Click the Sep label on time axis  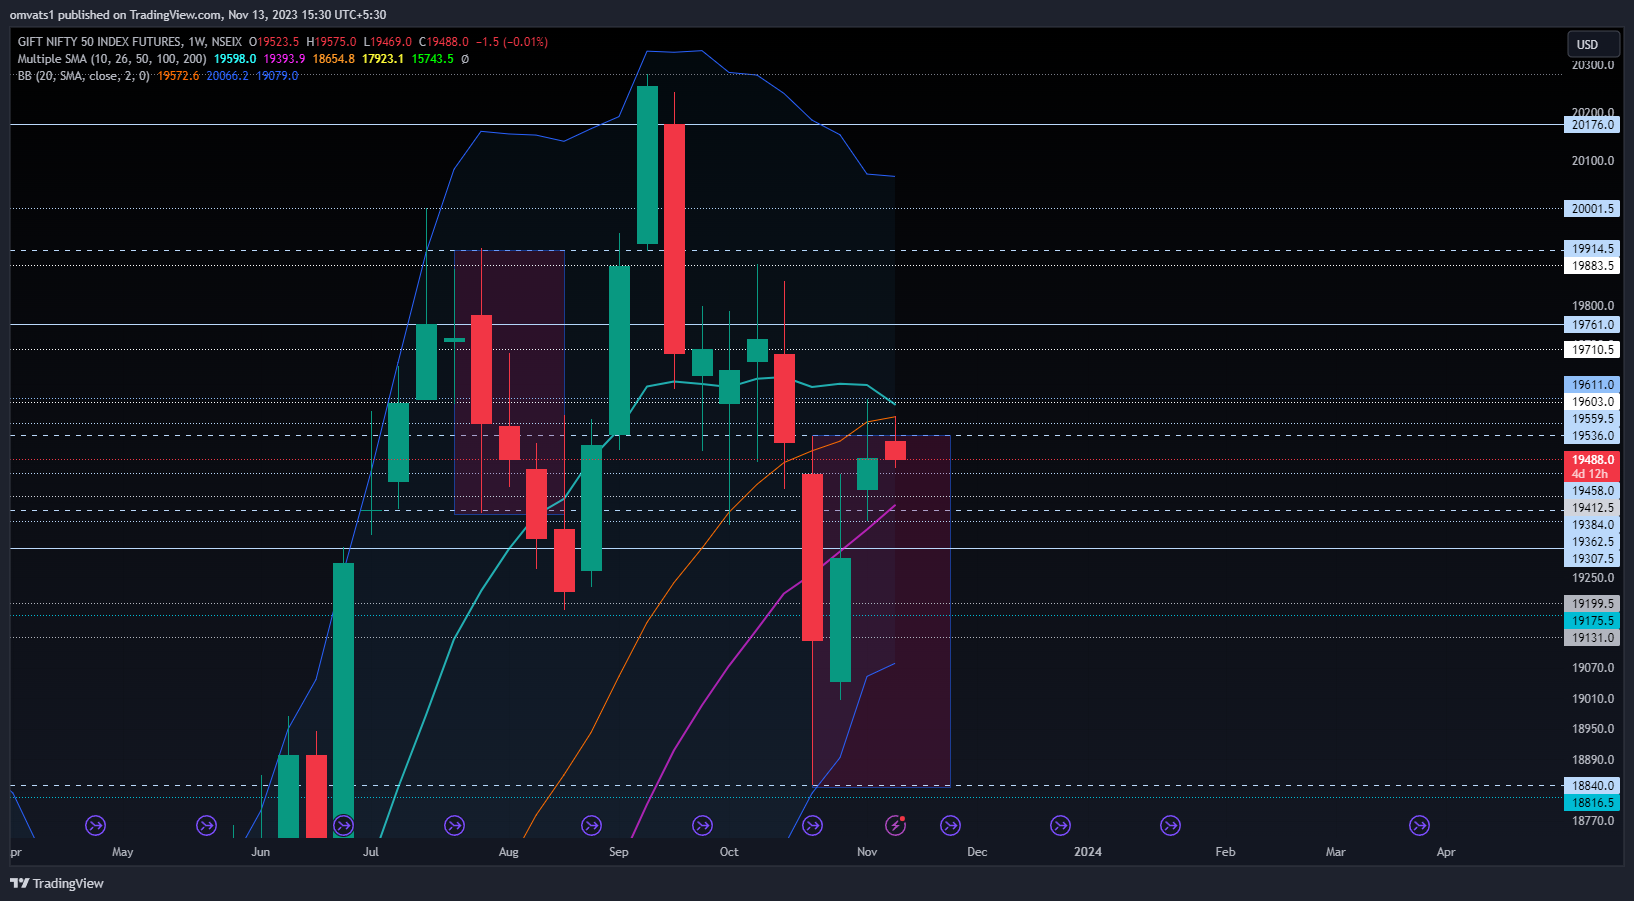[619, 852]
